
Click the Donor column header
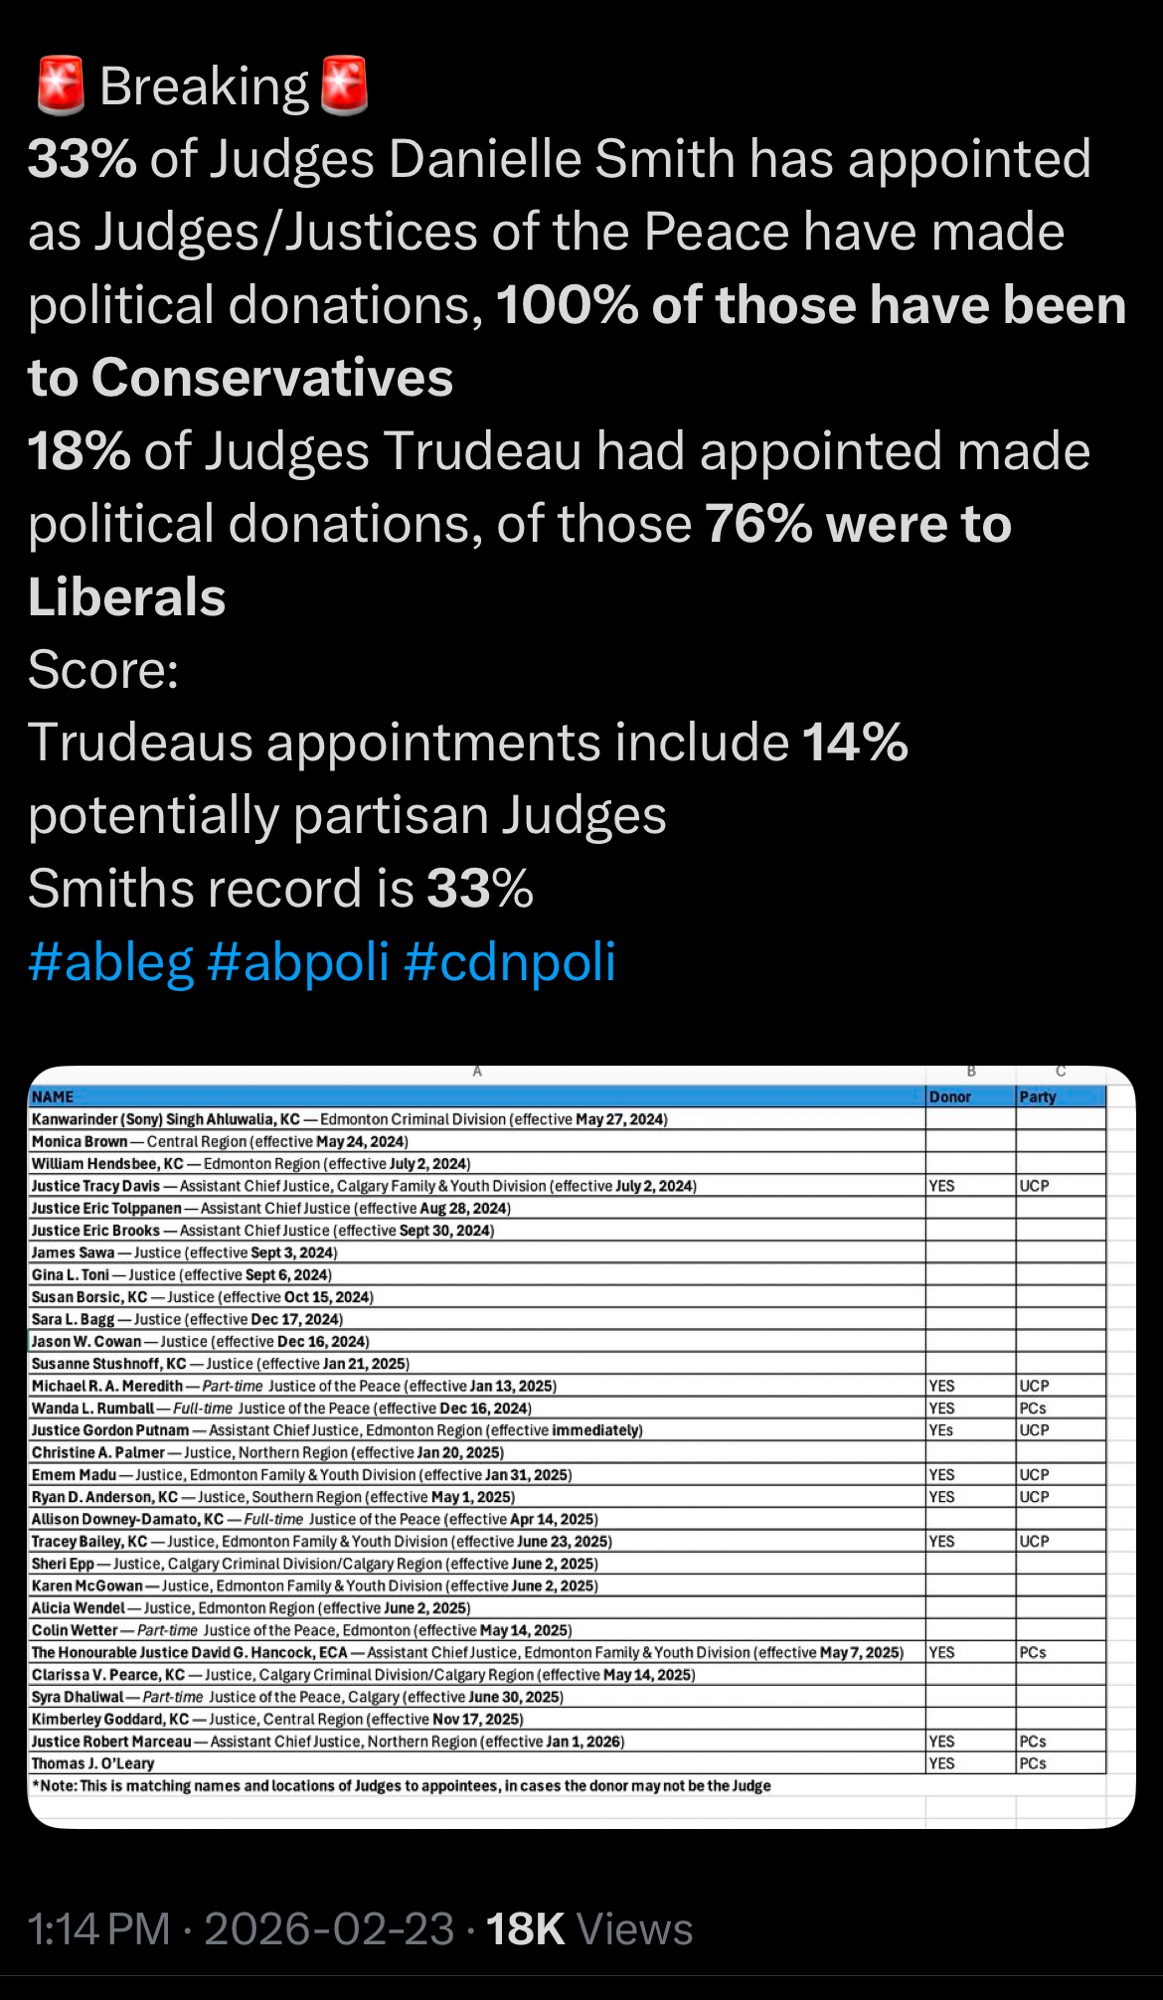(949, 1097)
